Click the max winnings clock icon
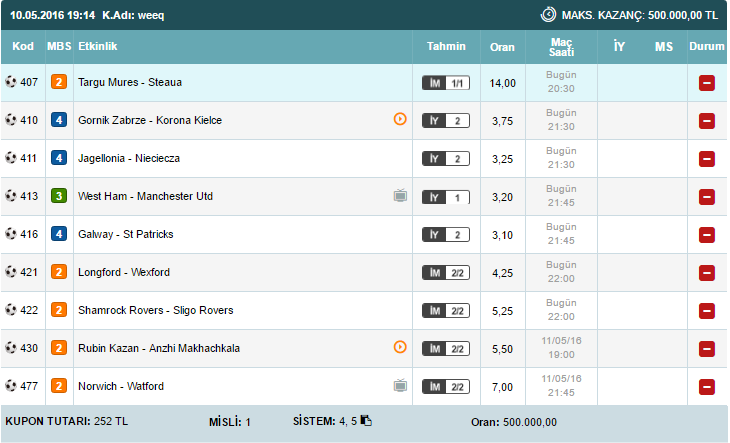The height and width of the screenshot is (443, 730). pos(548,14)
